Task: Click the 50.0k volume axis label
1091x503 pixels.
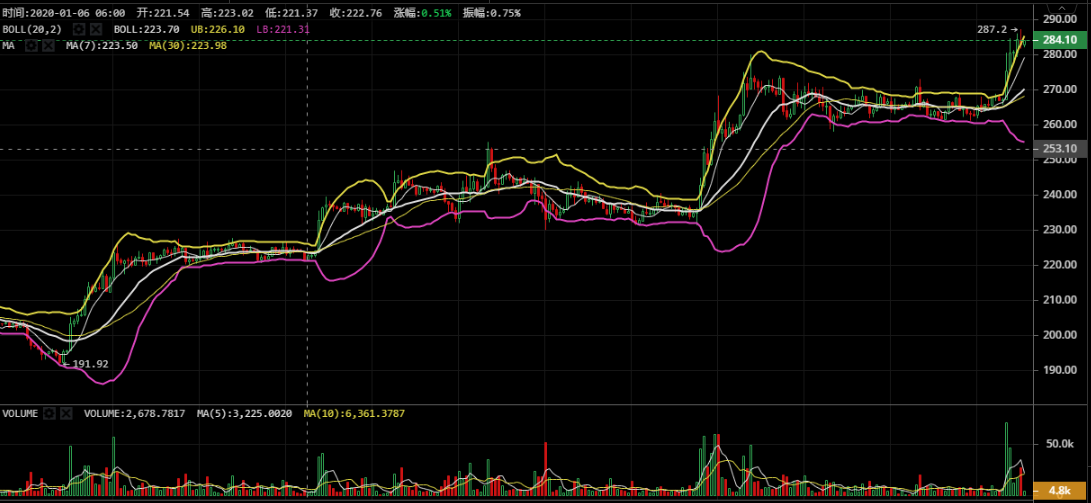Action: (x=1061, y=444)
